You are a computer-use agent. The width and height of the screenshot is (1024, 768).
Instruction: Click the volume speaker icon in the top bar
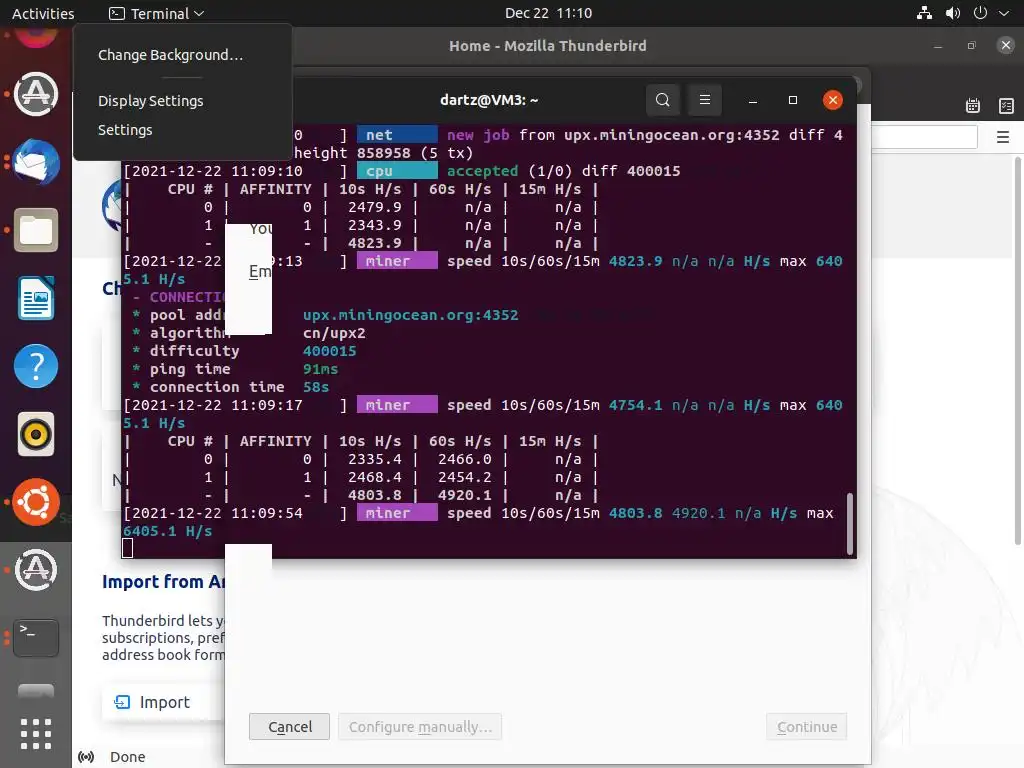click(x=953, y=13)
